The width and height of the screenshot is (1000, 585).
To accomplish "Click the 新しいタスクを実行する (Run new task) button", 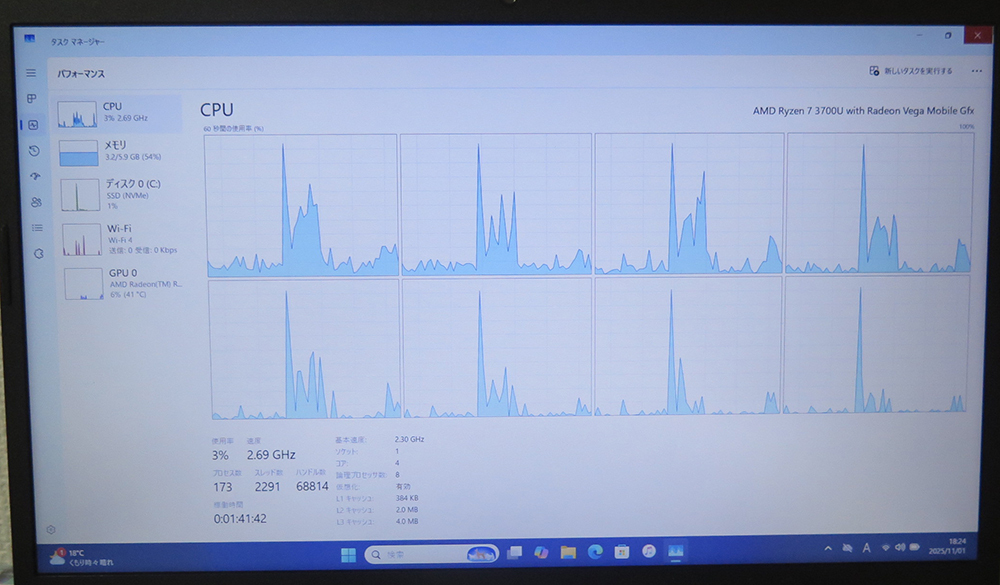I will coord(911,71).
